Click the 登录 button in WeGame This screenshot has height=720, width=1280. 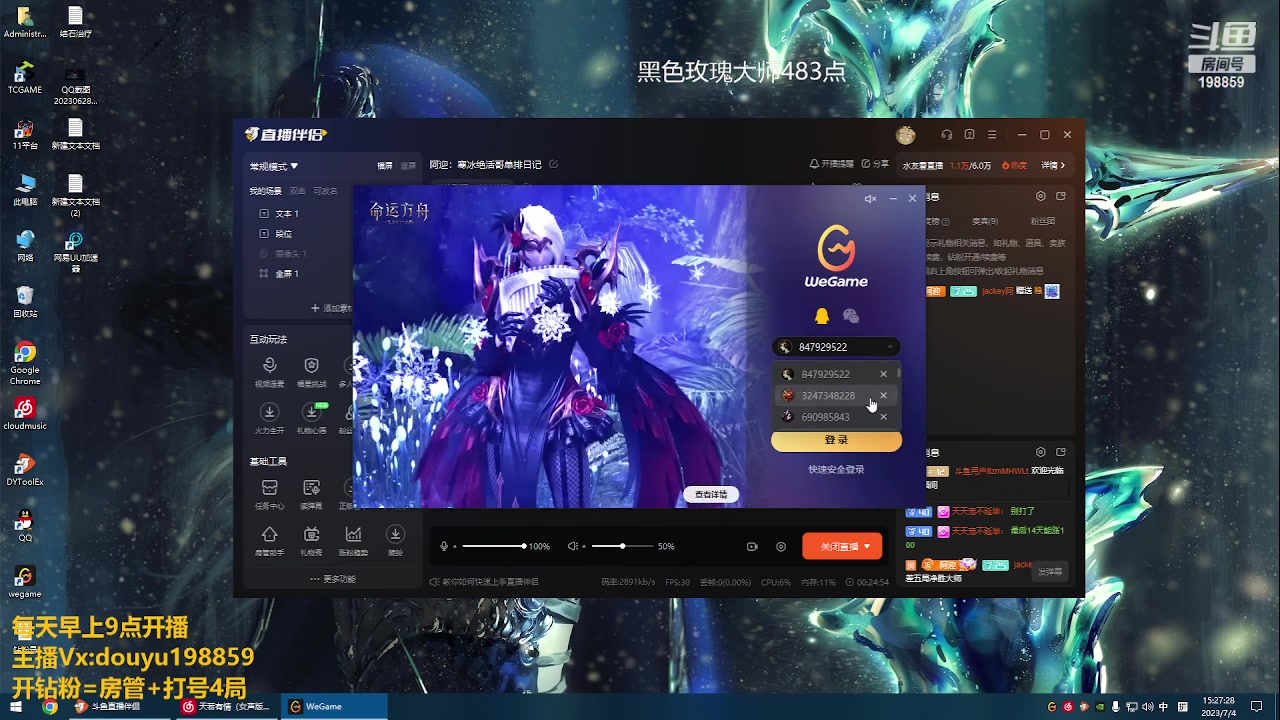[x=835, y=441]
